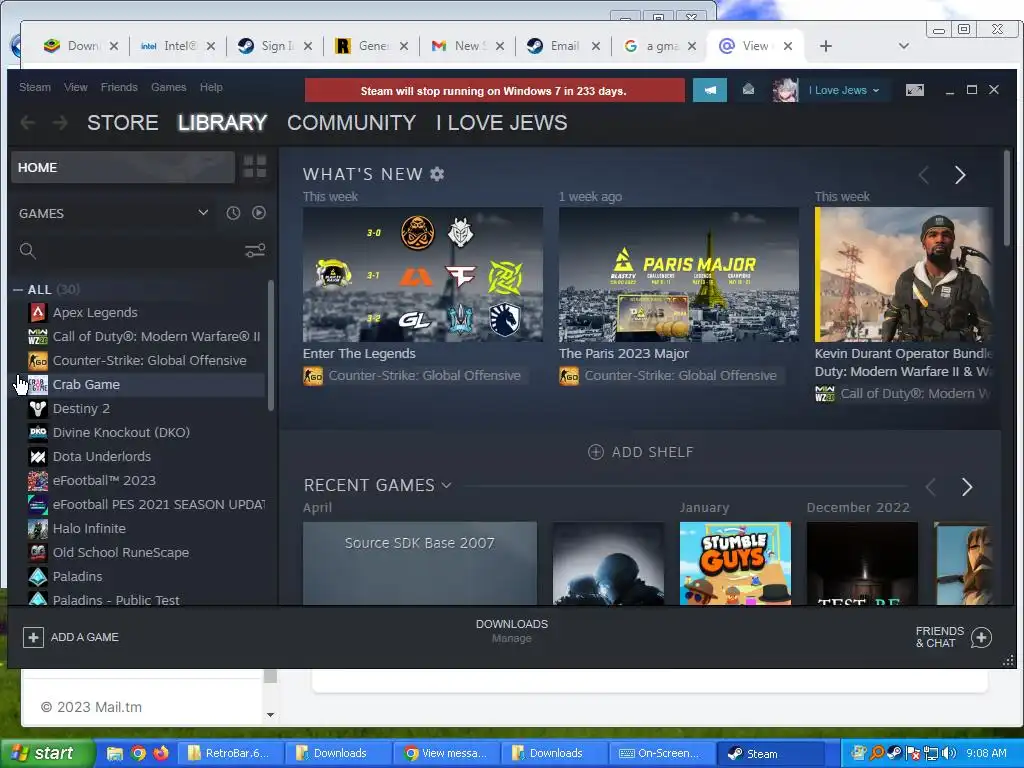Screen dimensions: 1024x768
Task: Open the Games menu
Action: [x=168, y=87]
